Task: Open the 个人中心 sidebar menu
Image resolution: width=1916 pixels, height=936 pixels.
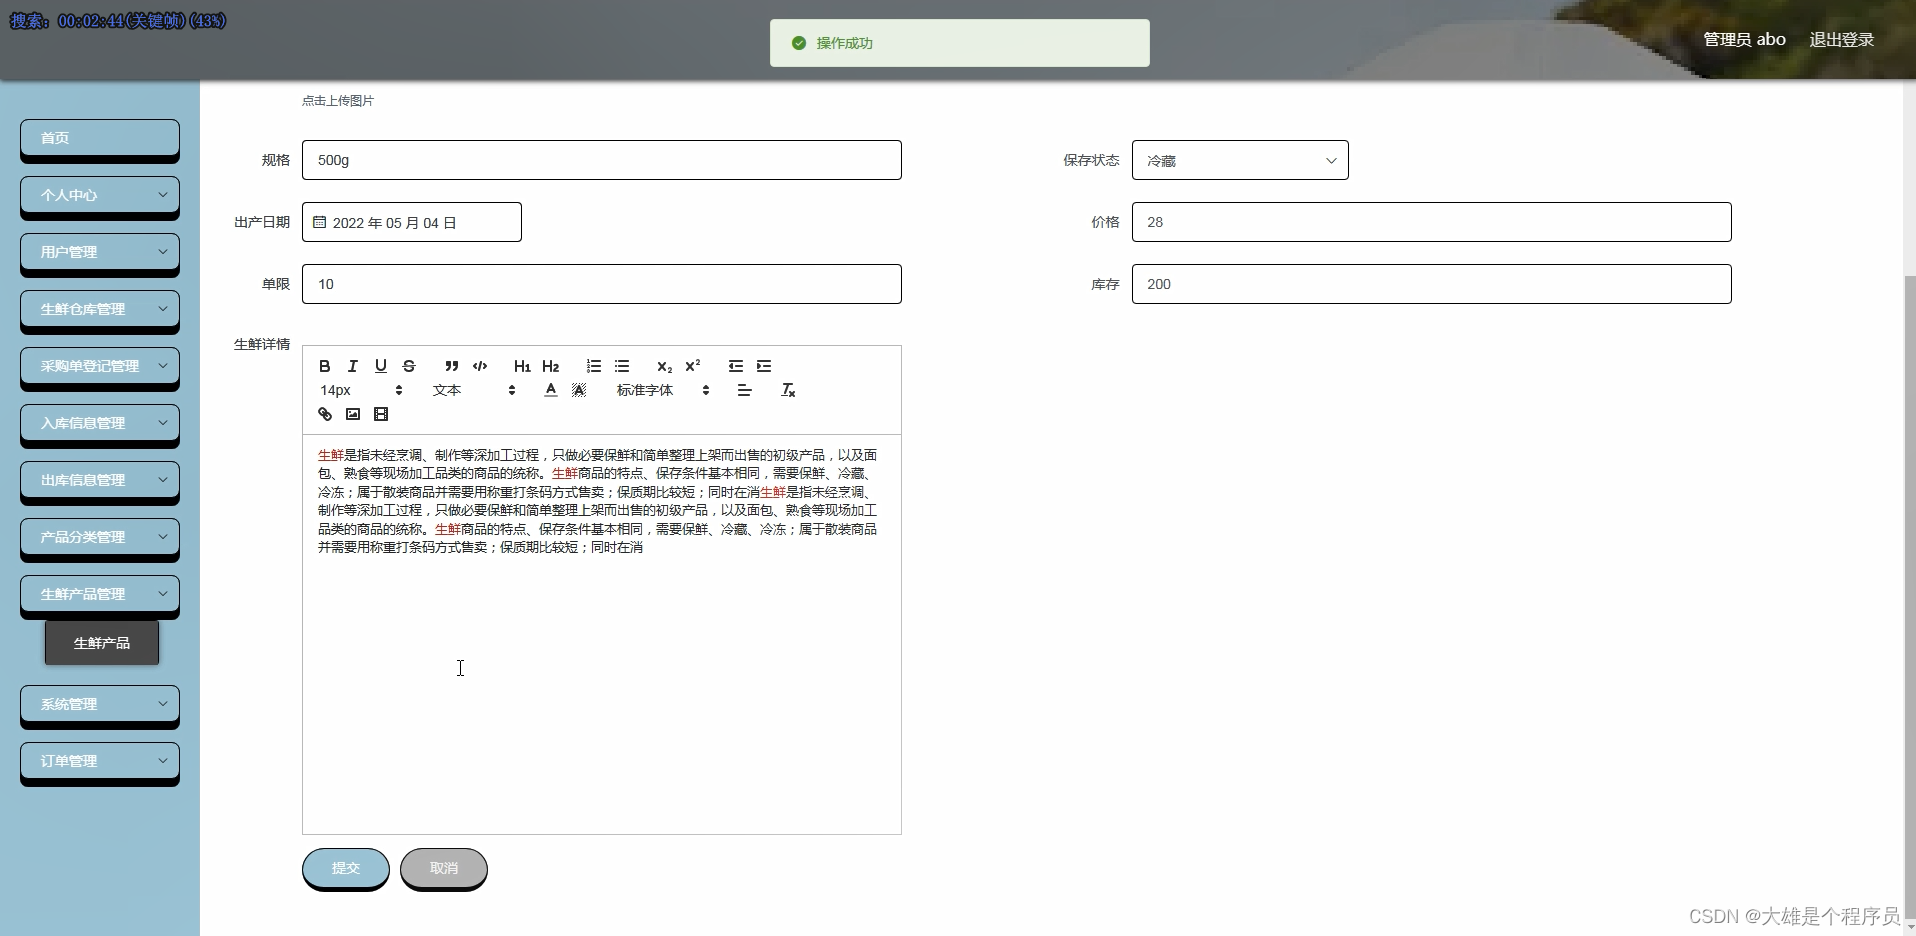Action: pyautogui.click(x=99, y=196)
